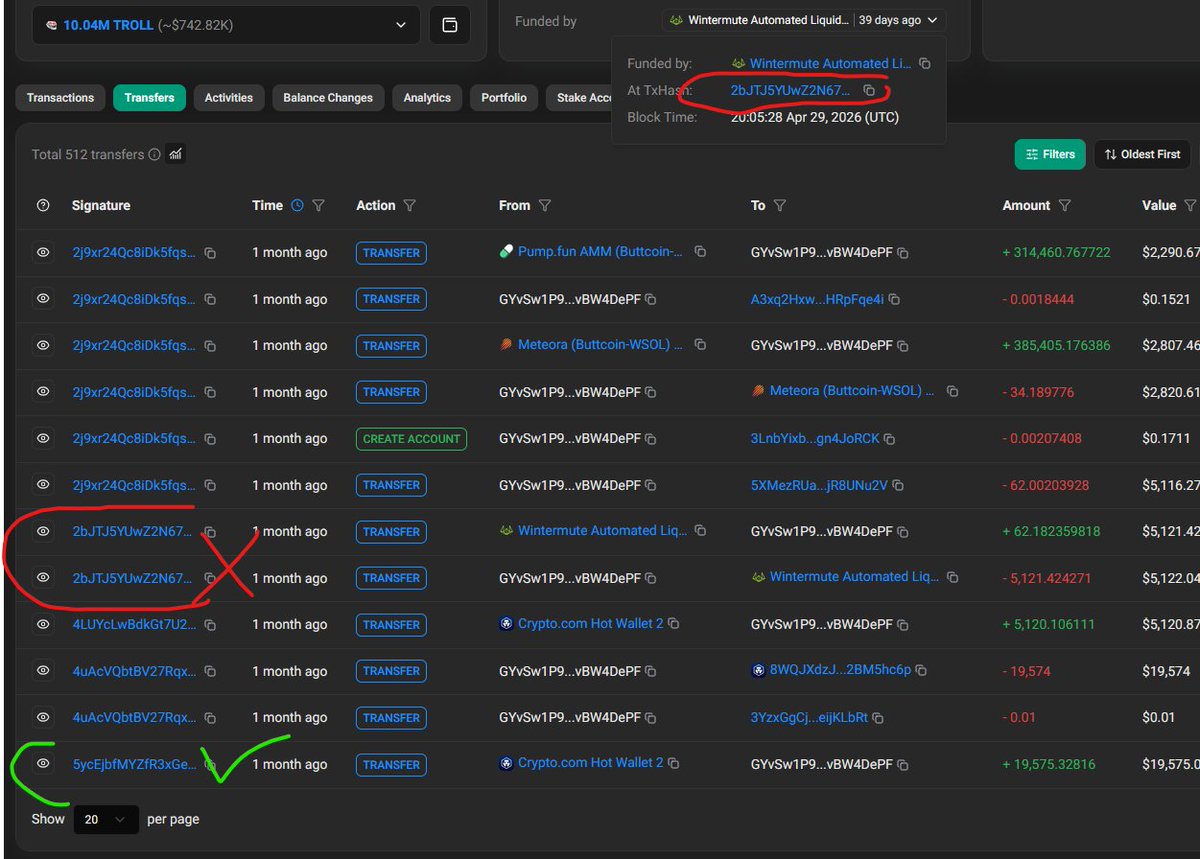Click the wallet icon button beside TROLL dropdown

coord(450,25)
